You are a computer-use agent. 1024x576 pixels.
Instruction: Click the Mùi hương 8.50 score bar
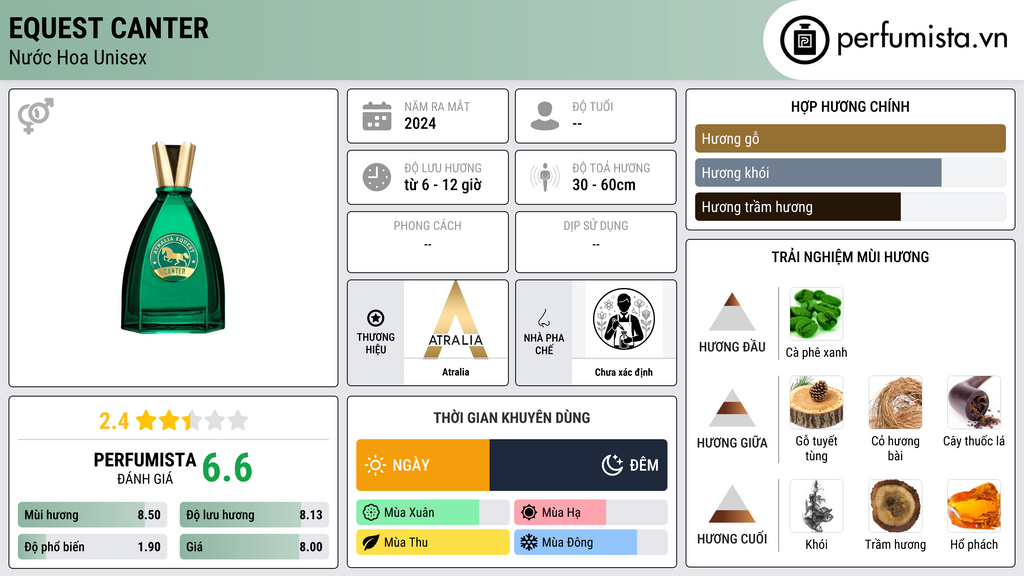pyautogui.click(x=92, y=515)
